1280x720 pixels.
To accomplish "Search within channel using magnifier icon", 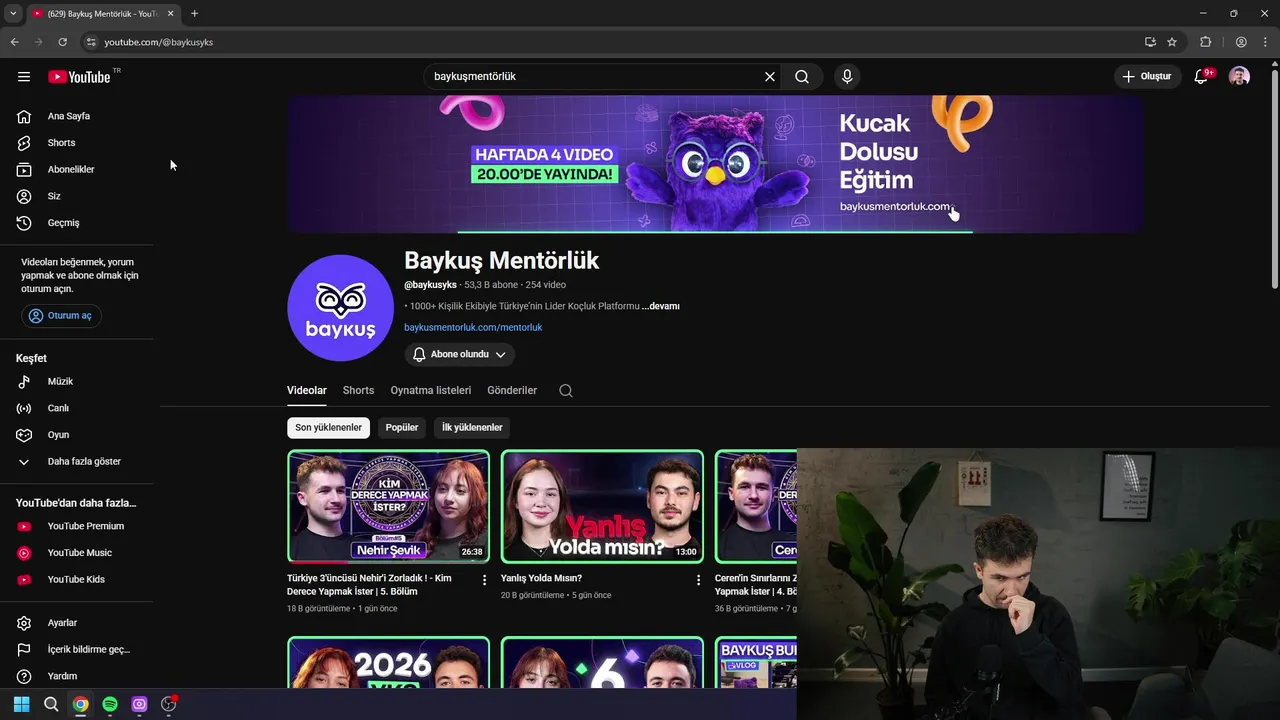I will click(566, 391).
